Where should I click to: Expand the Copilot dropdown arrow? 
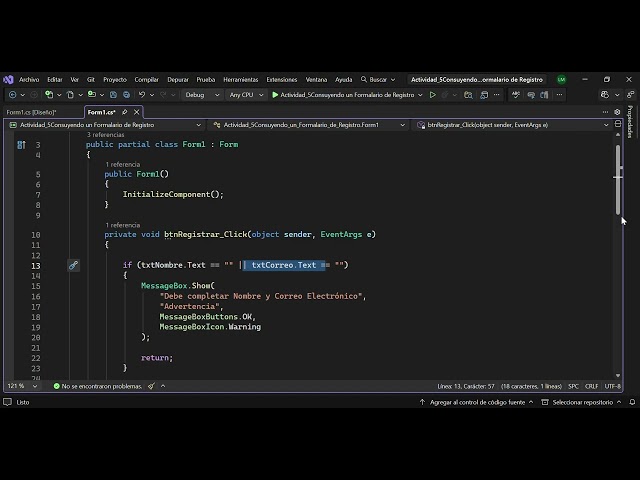617,95
